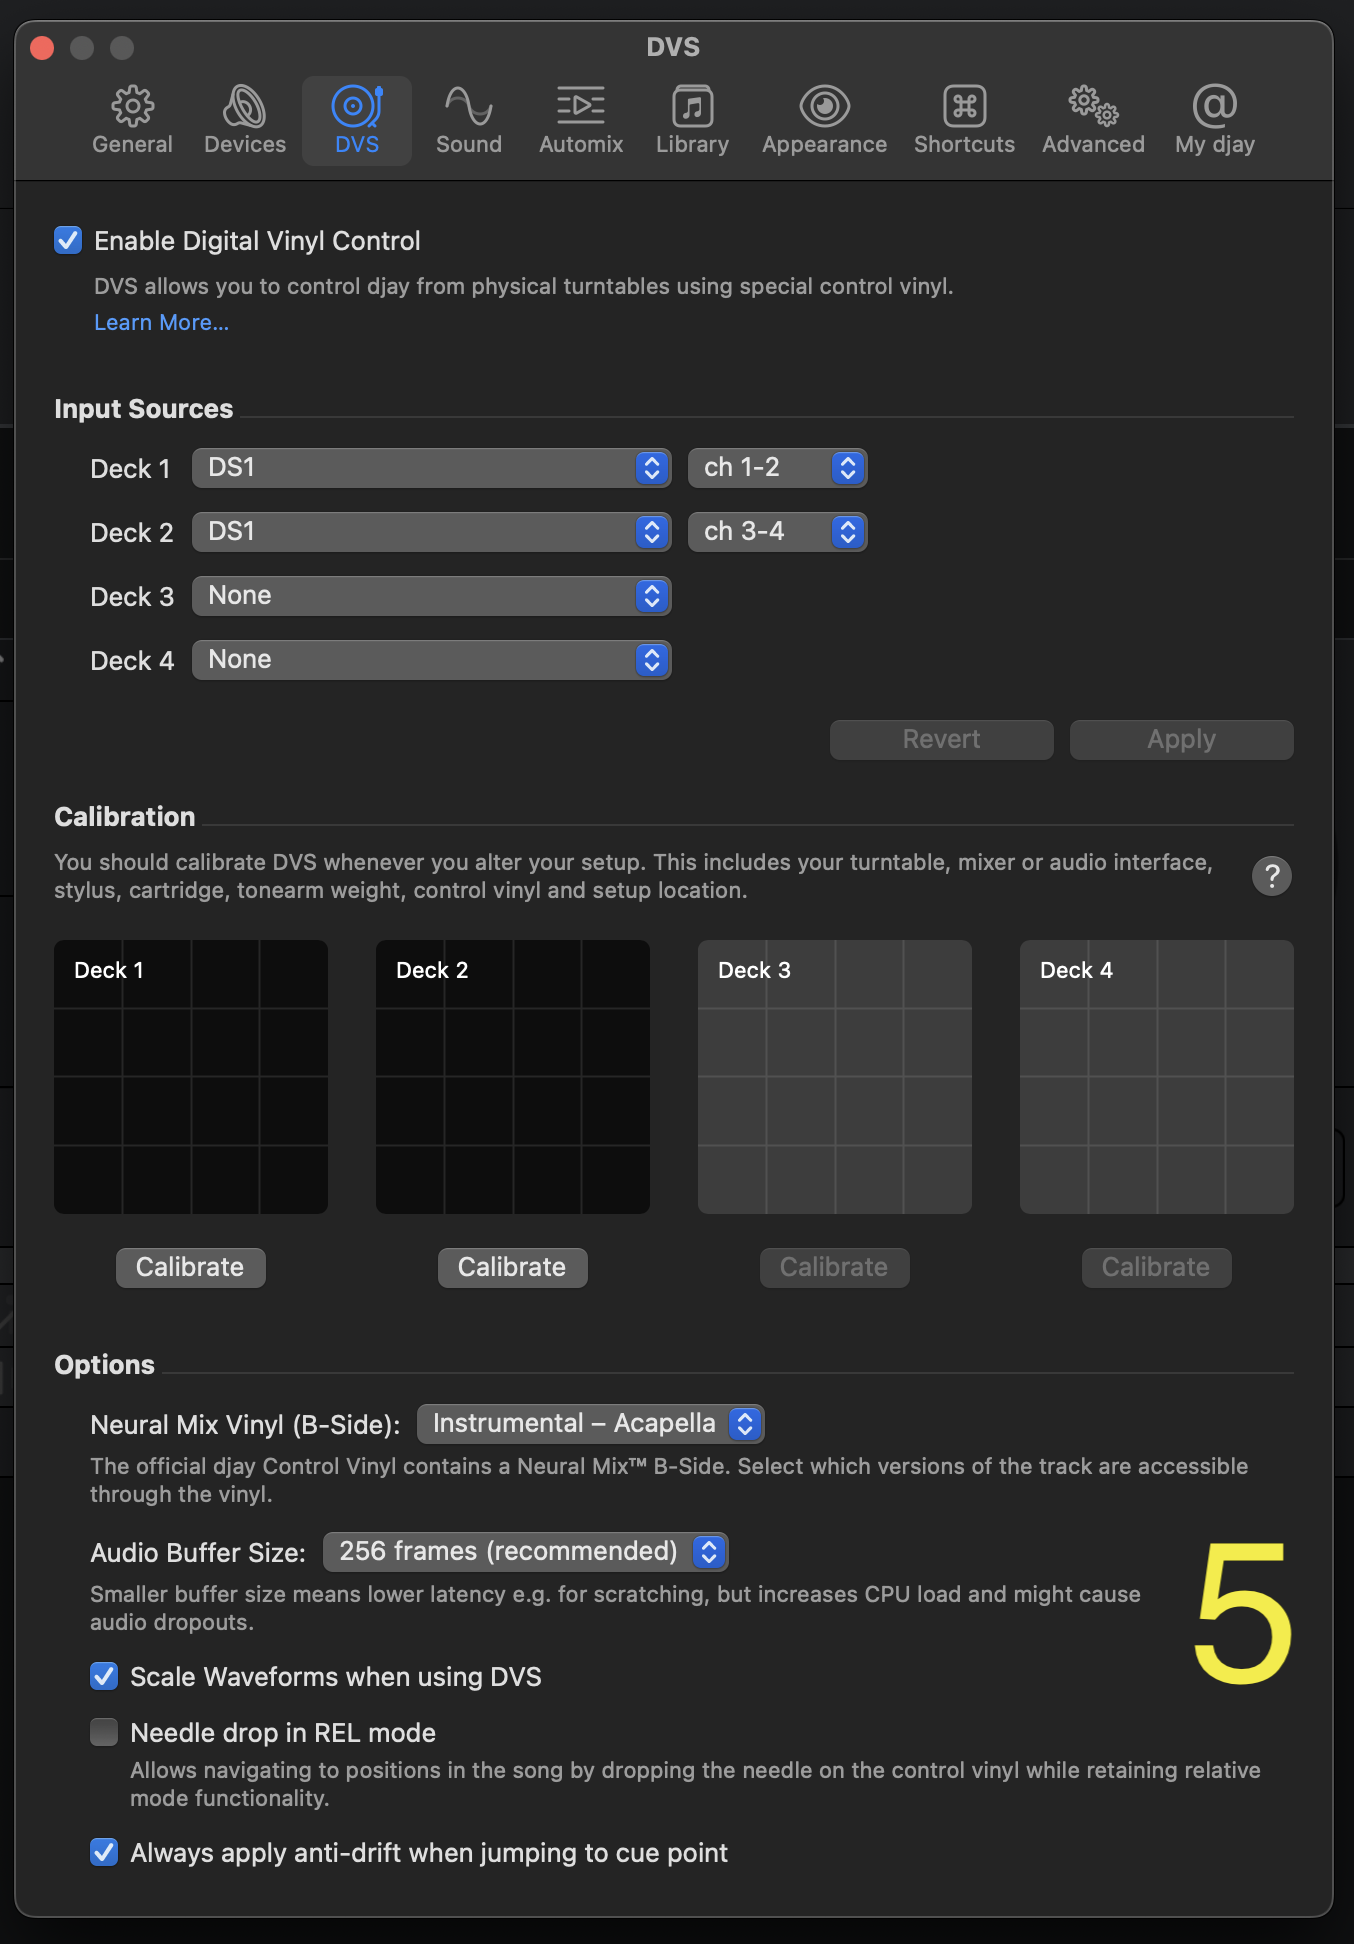Open the General preferences gear icon
Screen dimensions: 1354x1944
coord(132,107)
